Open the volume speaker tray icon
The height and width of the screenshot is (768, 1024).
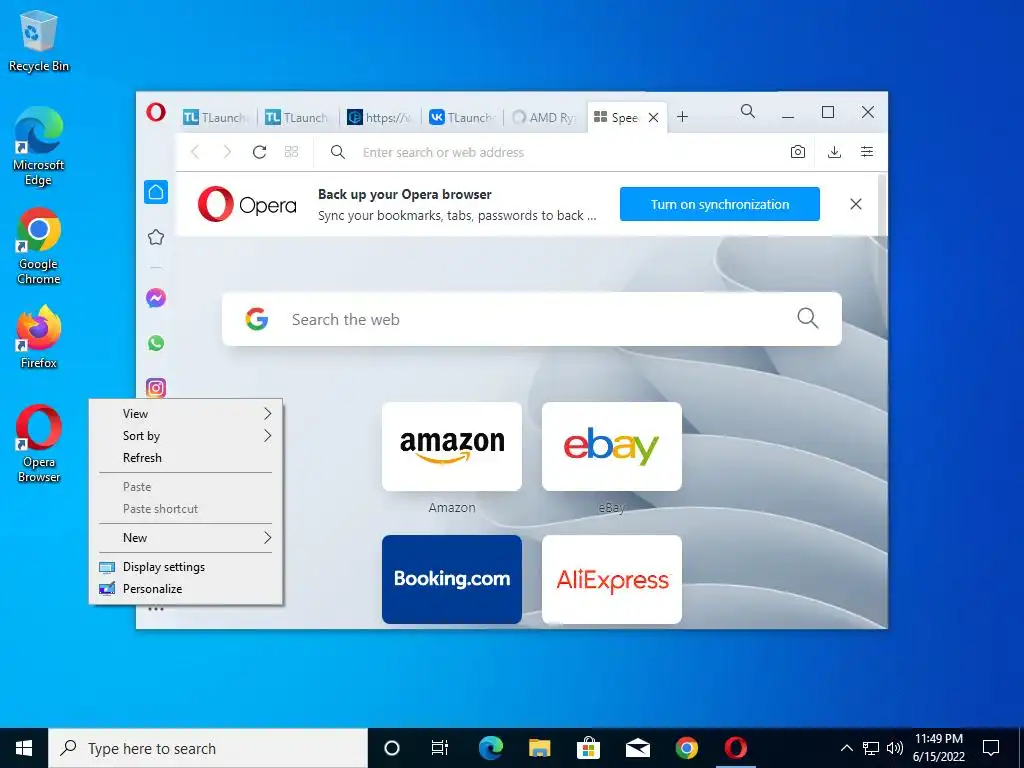(x=895, y=748)
